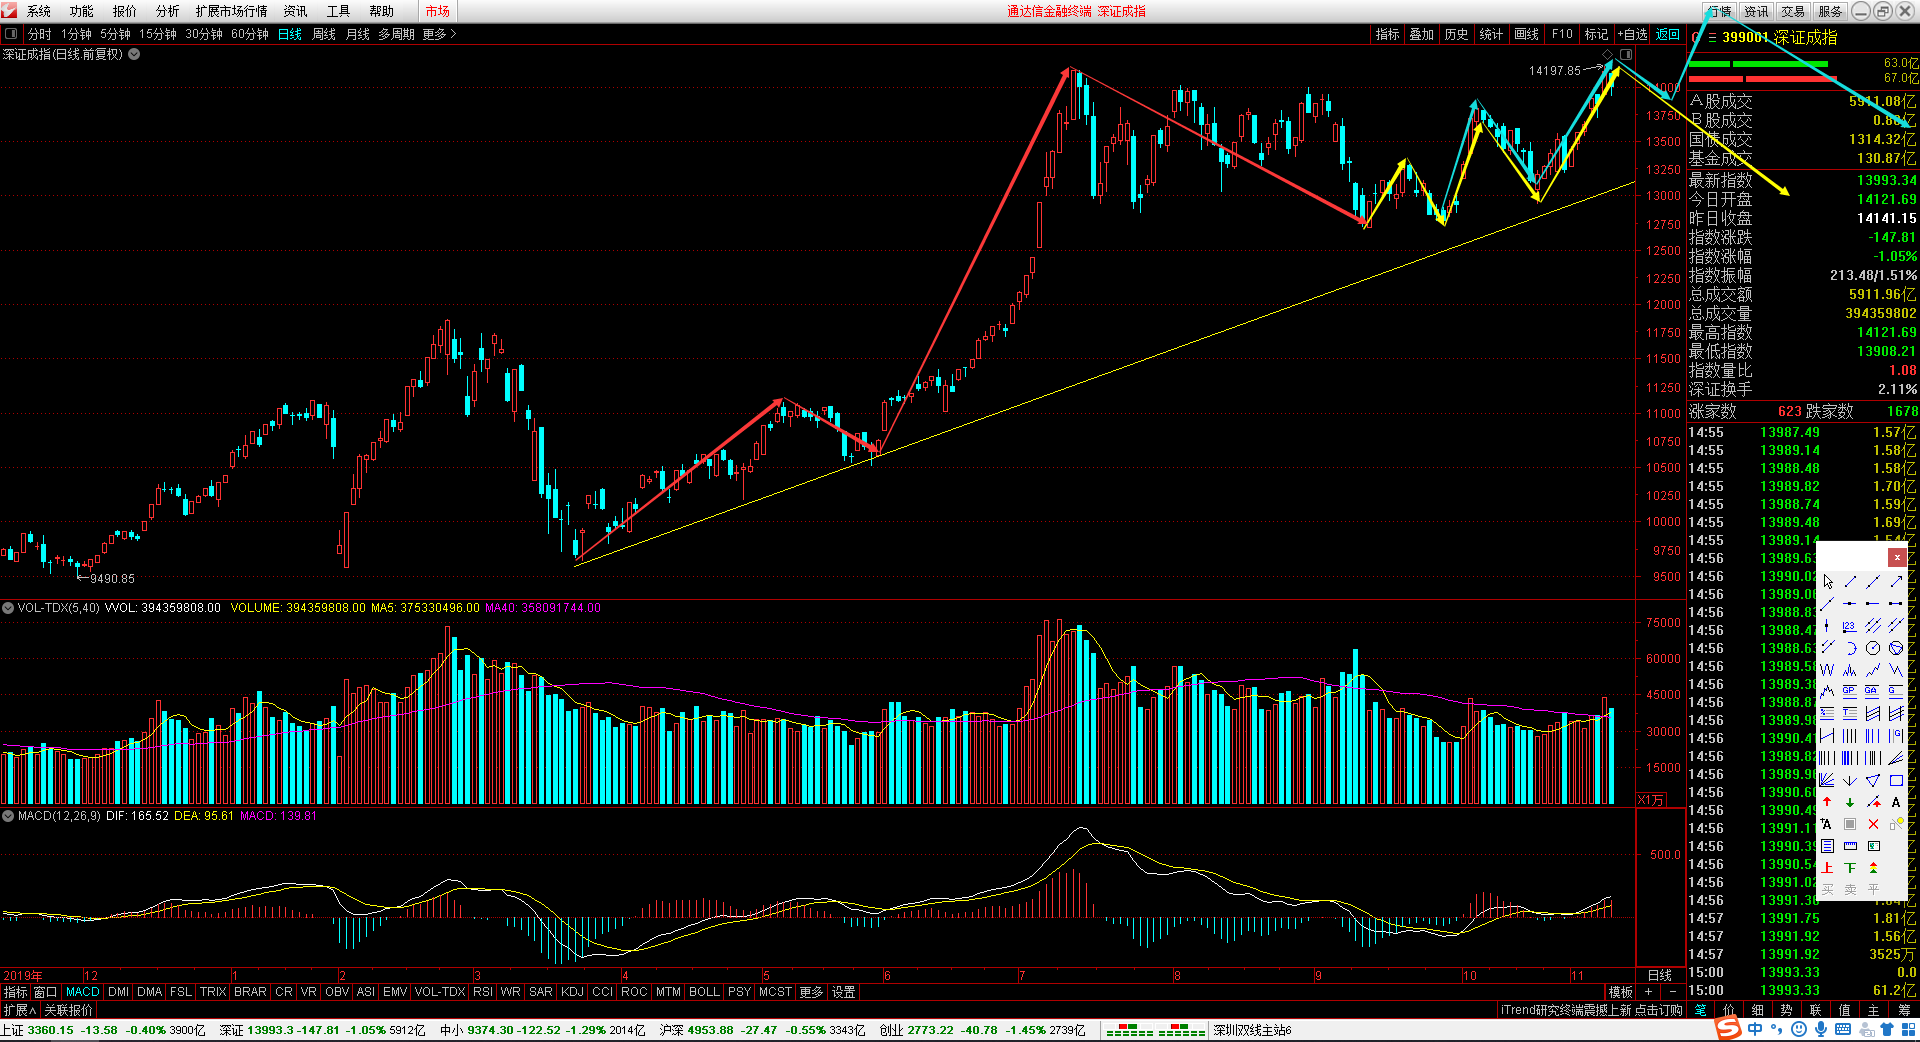Image resolution: width=1920 pixels, height=1042 pixels.
Task: Click the +自选 add to watchlist button
Action: pos(1632,34)
